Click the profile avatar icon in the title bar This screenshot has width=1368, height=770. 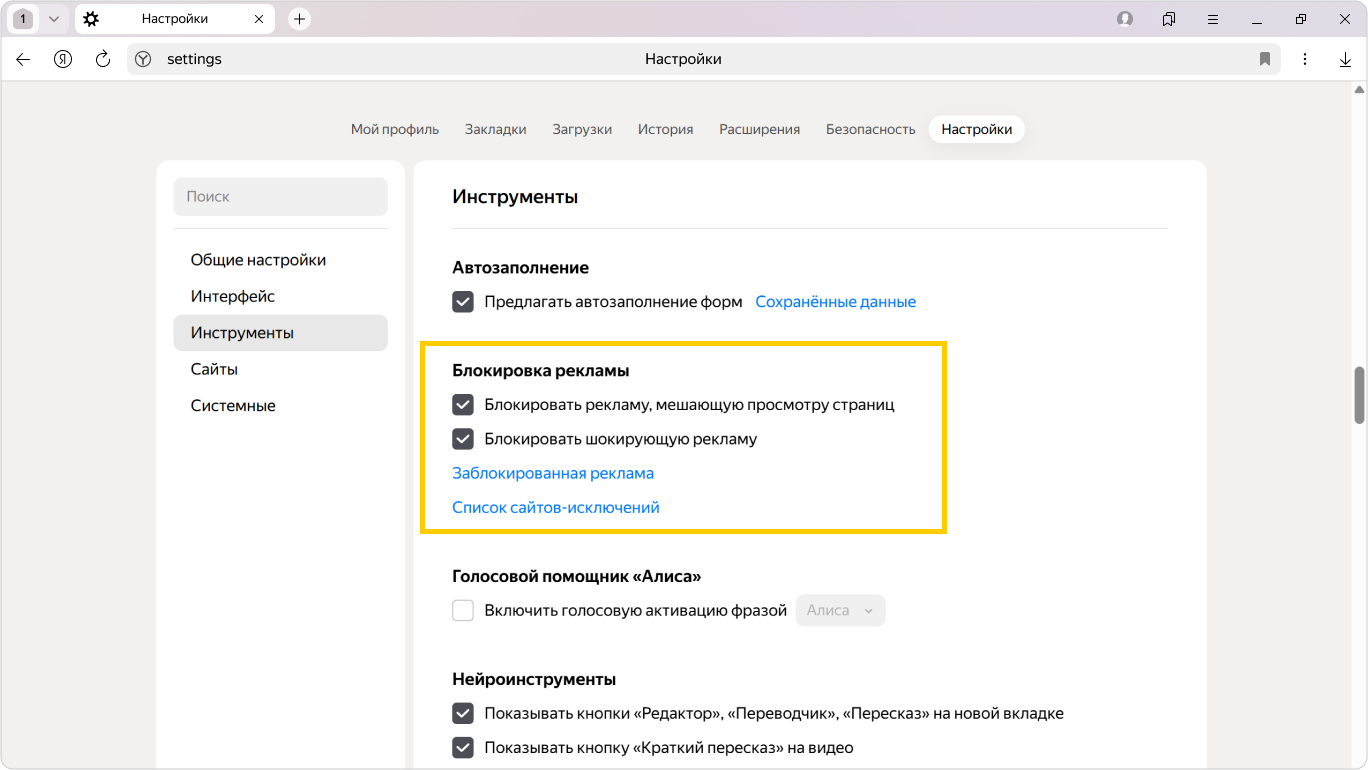(x=1125, y=19)
